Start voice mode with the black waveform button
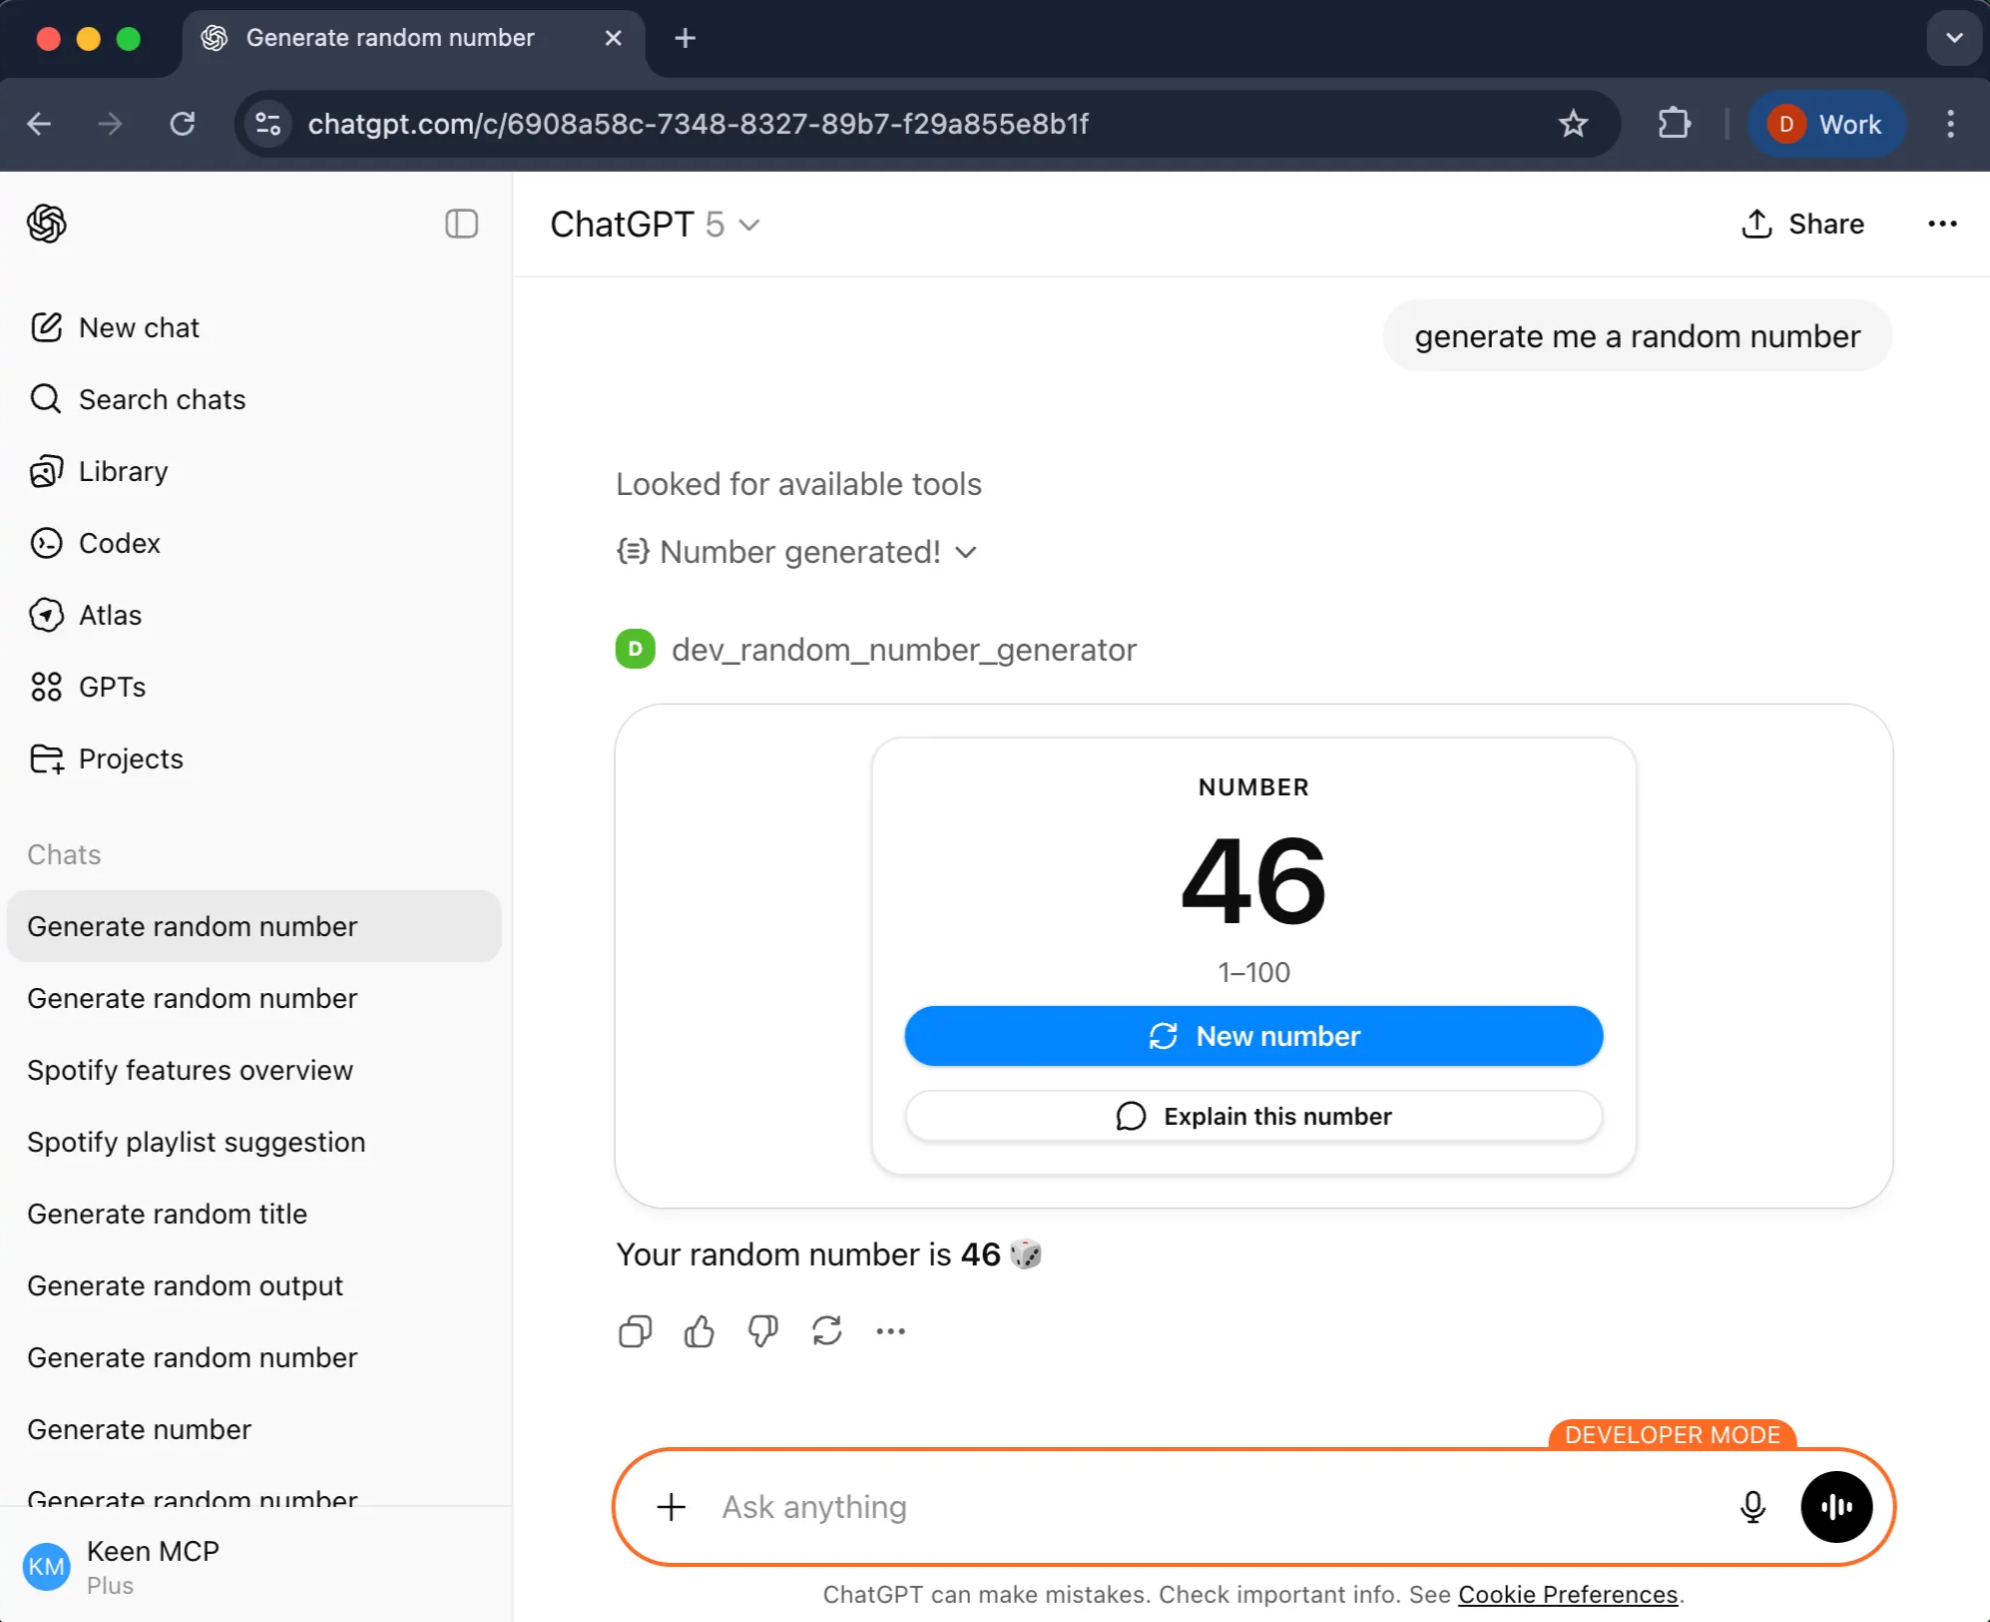Image resolution: width=1990 pixels, height=1622 pixels. [1836, 1506]
